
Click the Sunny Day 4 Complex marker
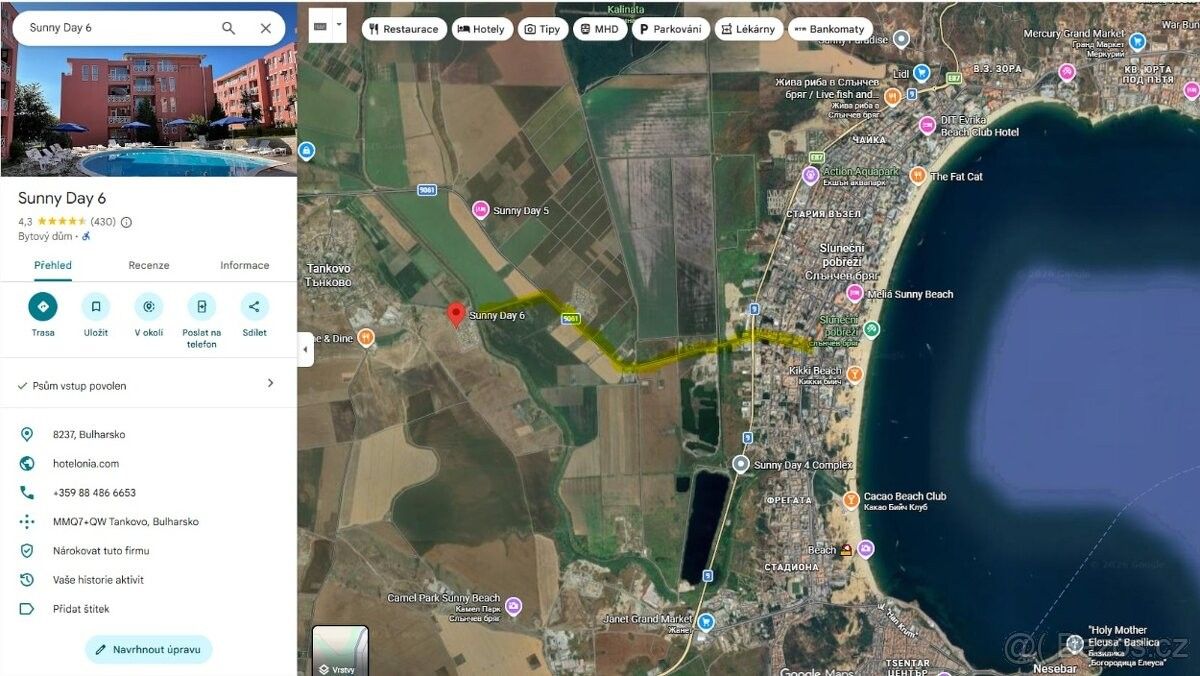(740, 464)
